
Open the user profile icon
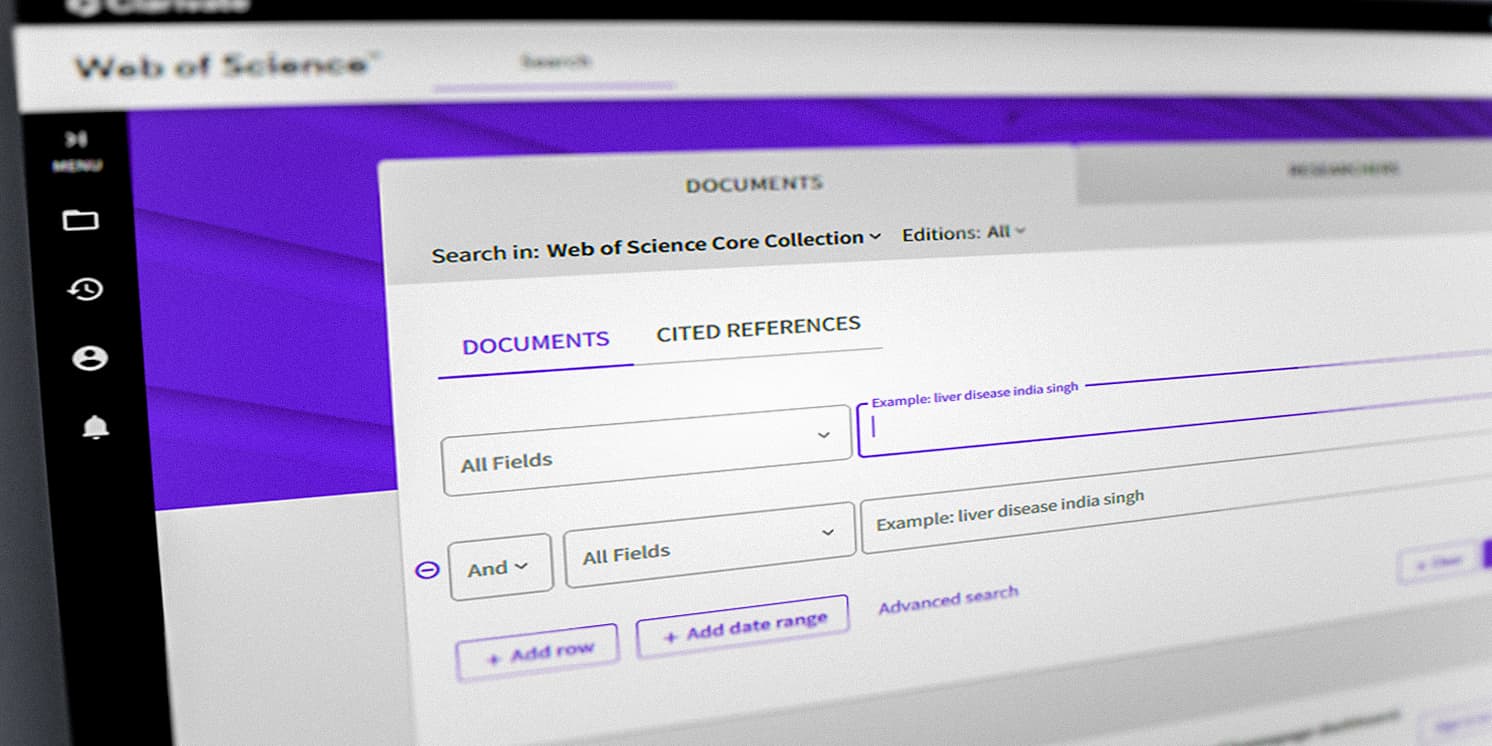click(x=90, y=358)
